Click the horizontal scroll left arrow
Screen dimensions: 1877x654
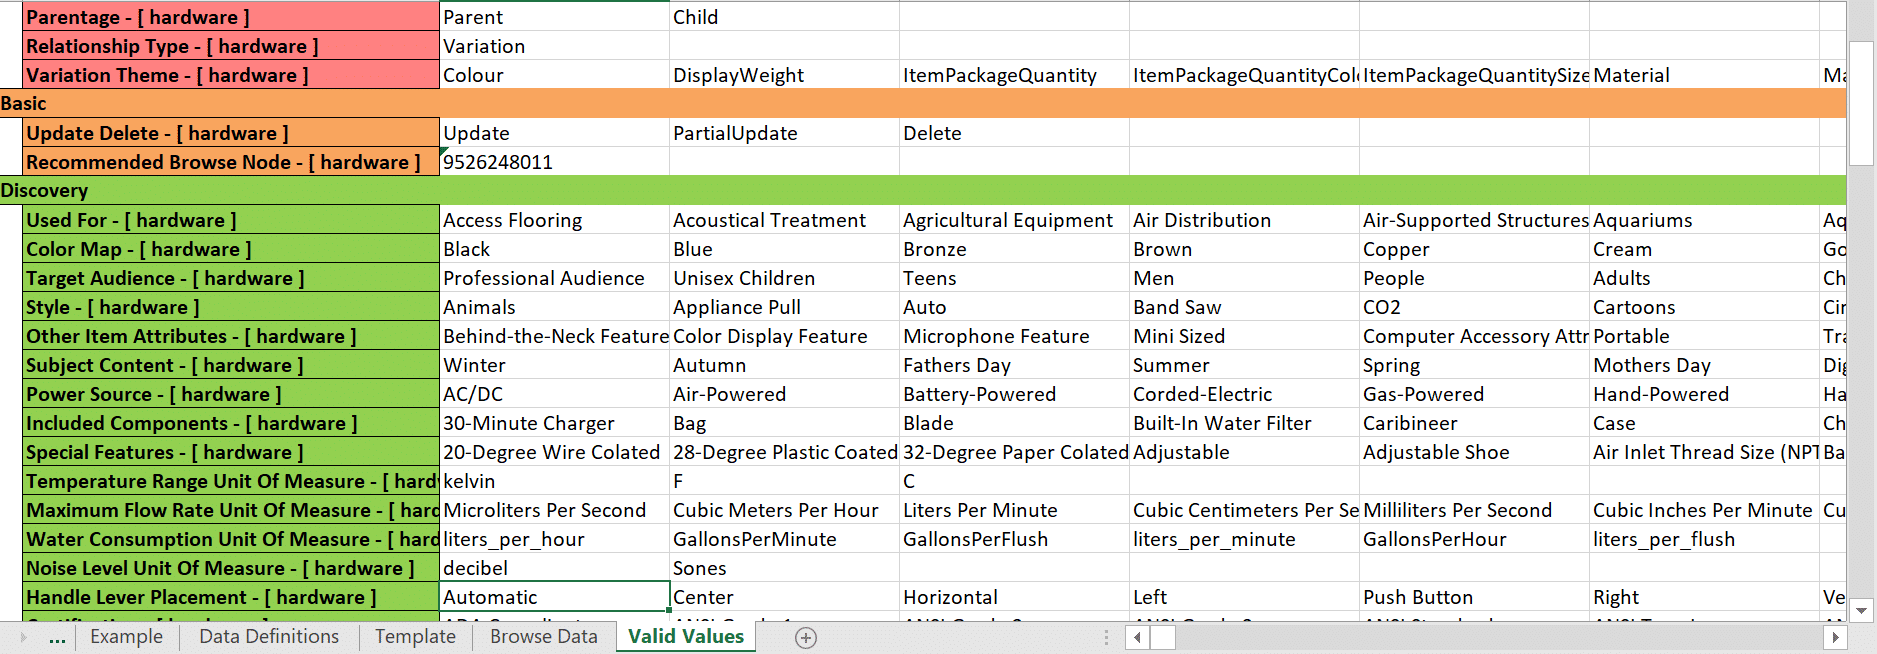coord(1137,637)
